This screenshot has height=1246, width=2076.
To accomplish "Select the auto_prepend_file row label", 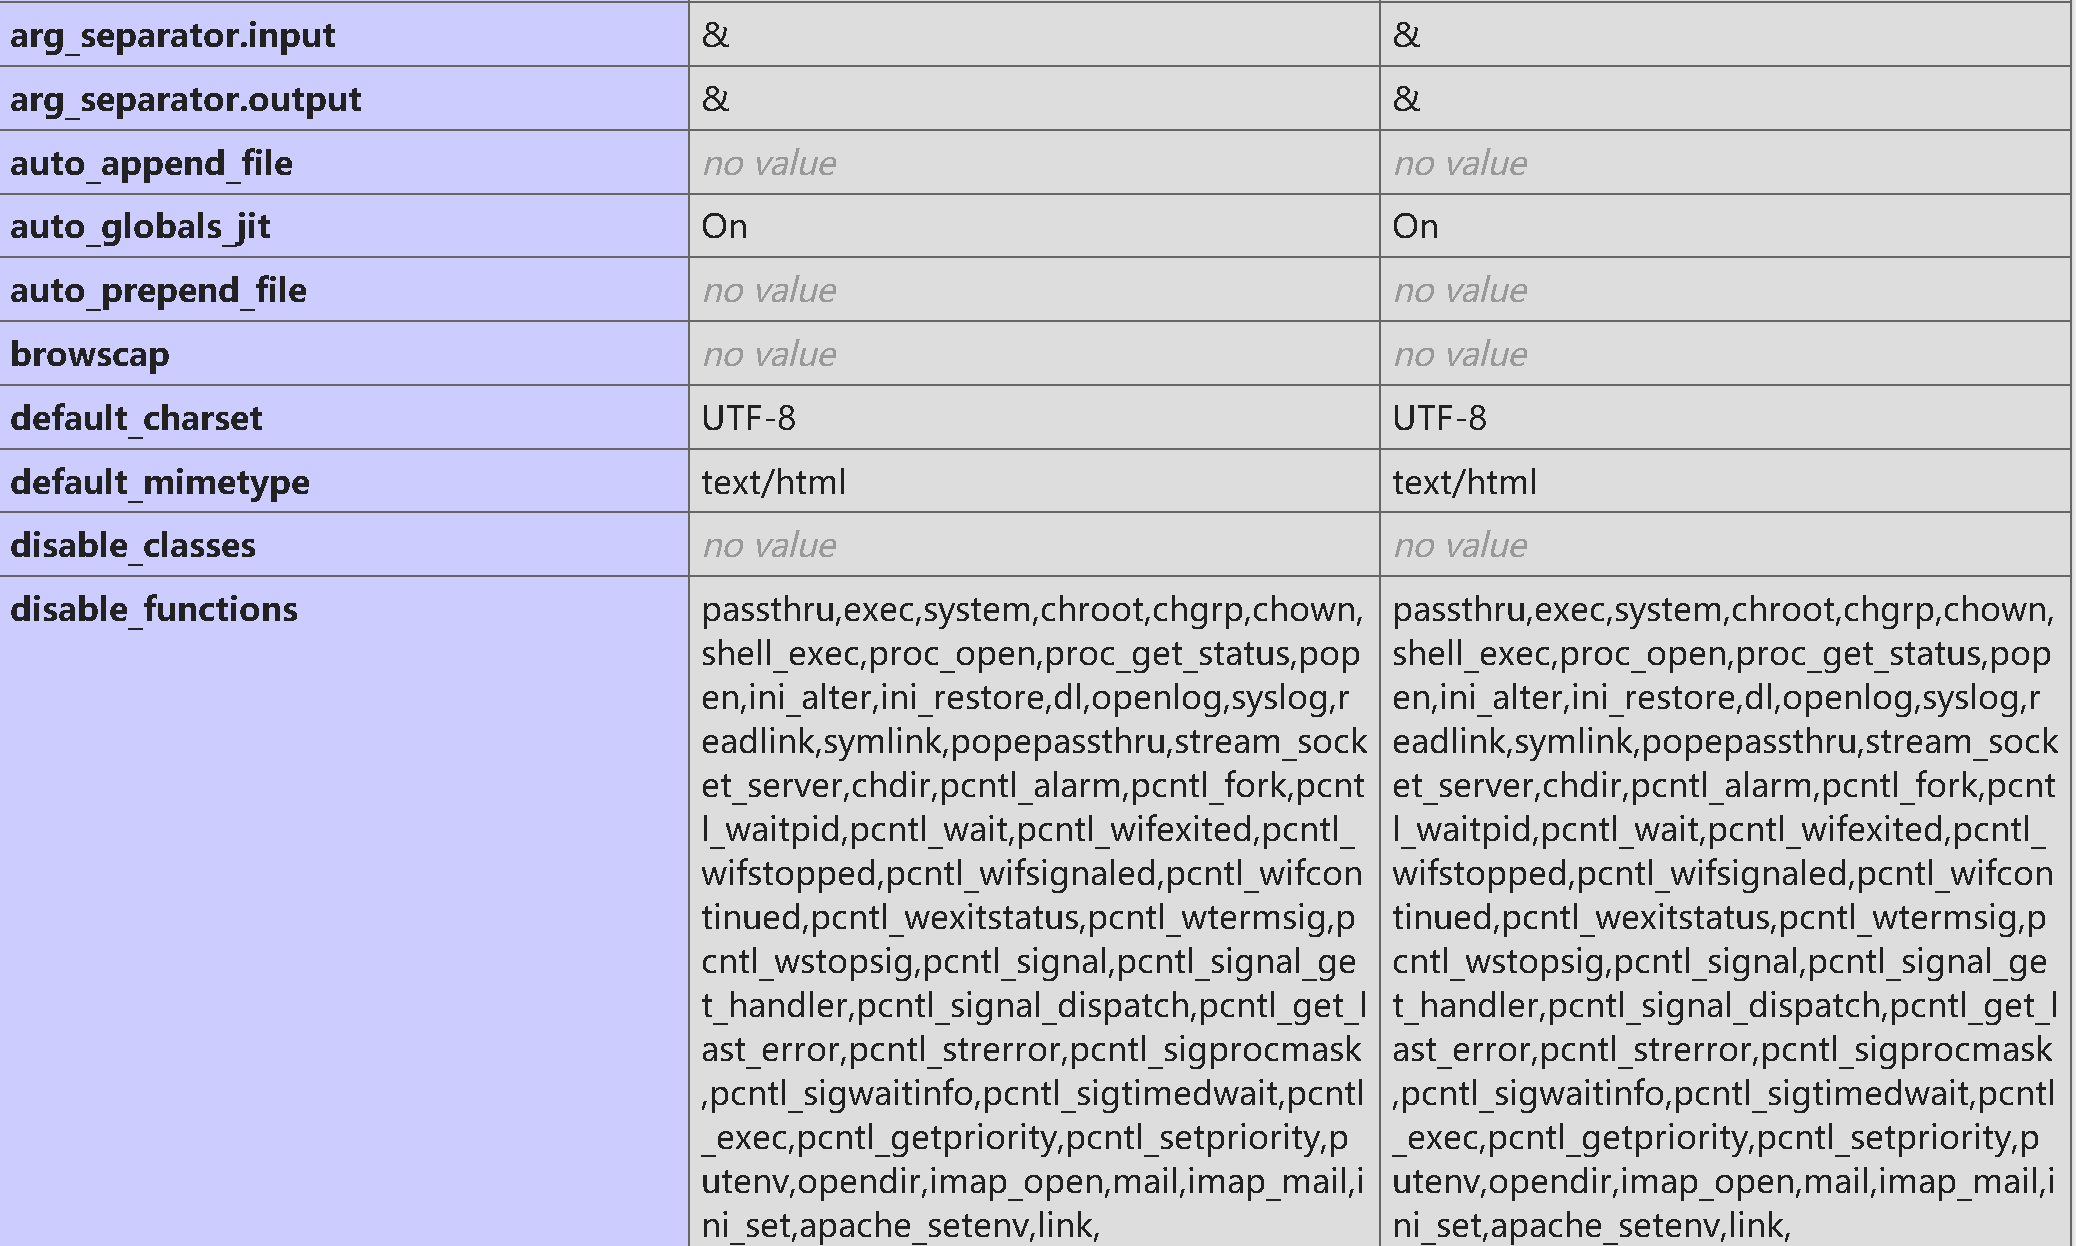I will 158,291.
